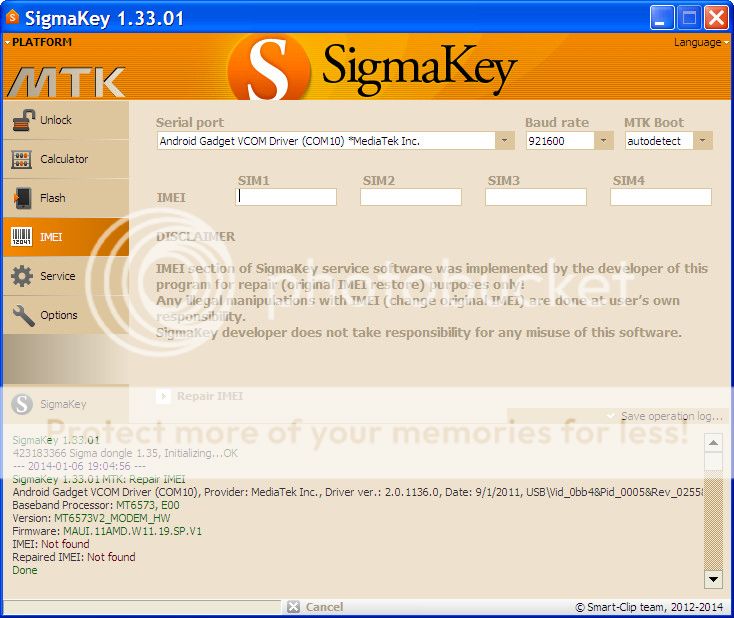Click the Cancel X icon

tap(293, 607)
